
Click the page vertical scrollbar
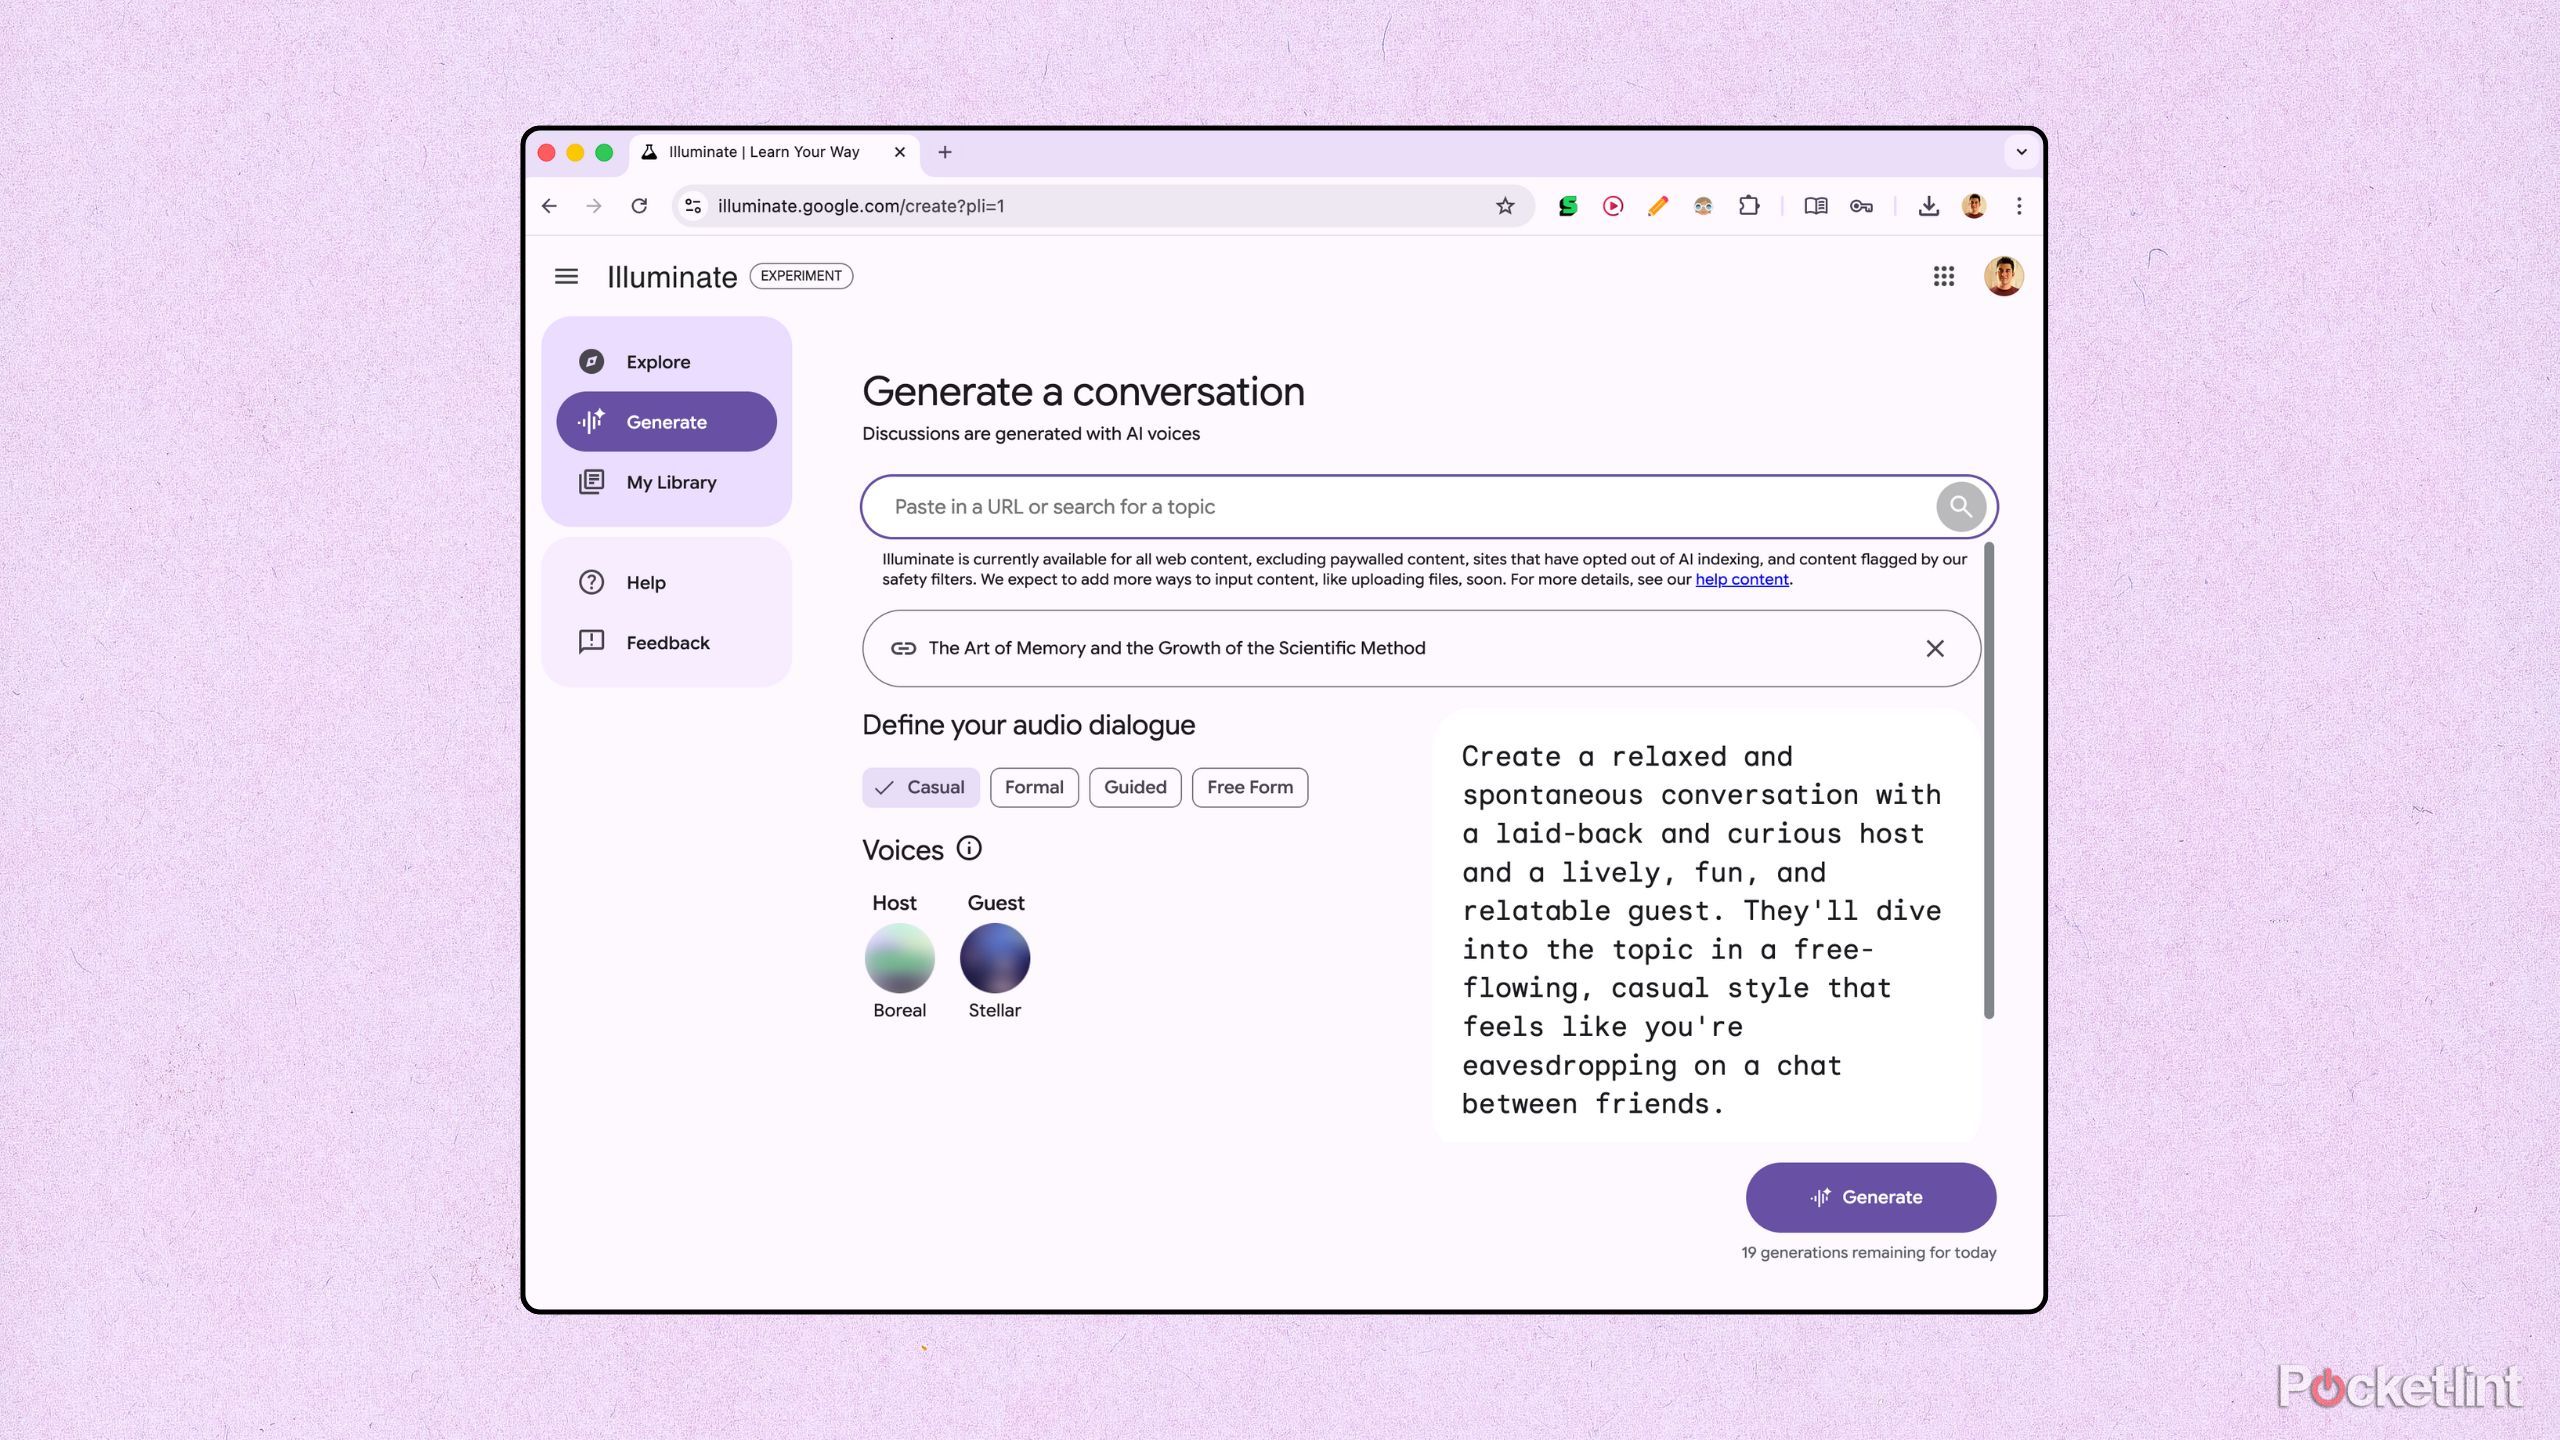click(1989, 780)
